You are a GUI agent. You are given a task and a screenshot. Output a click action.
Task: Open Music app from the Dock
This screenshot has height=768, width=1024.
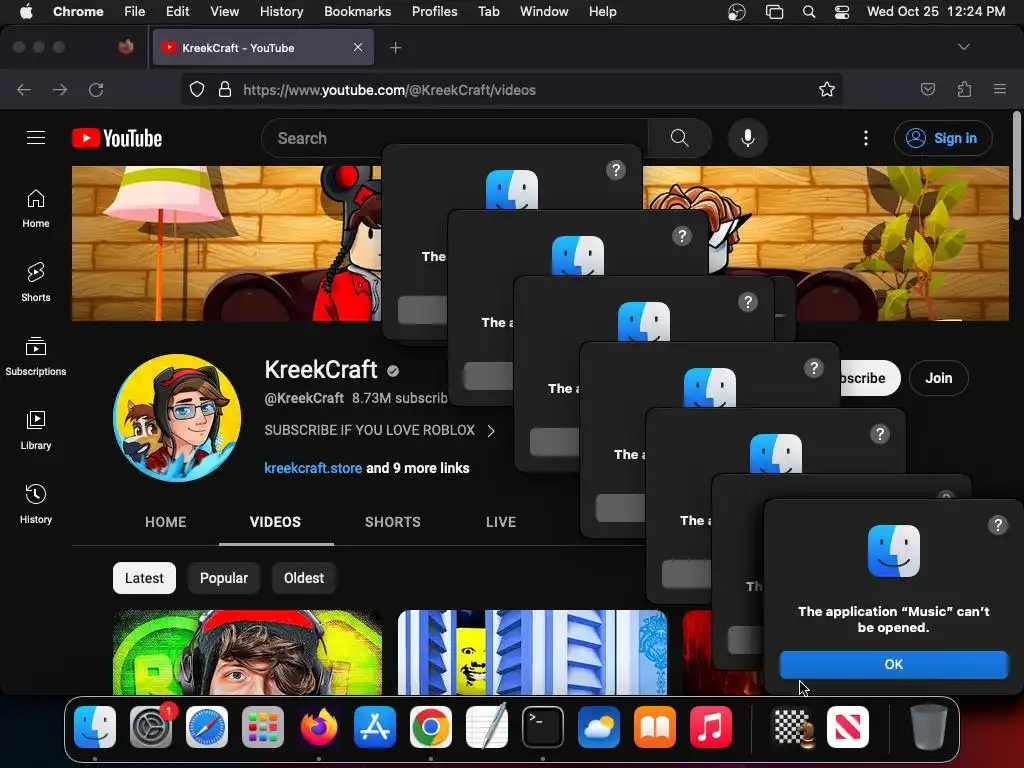(x=711, y=727)
